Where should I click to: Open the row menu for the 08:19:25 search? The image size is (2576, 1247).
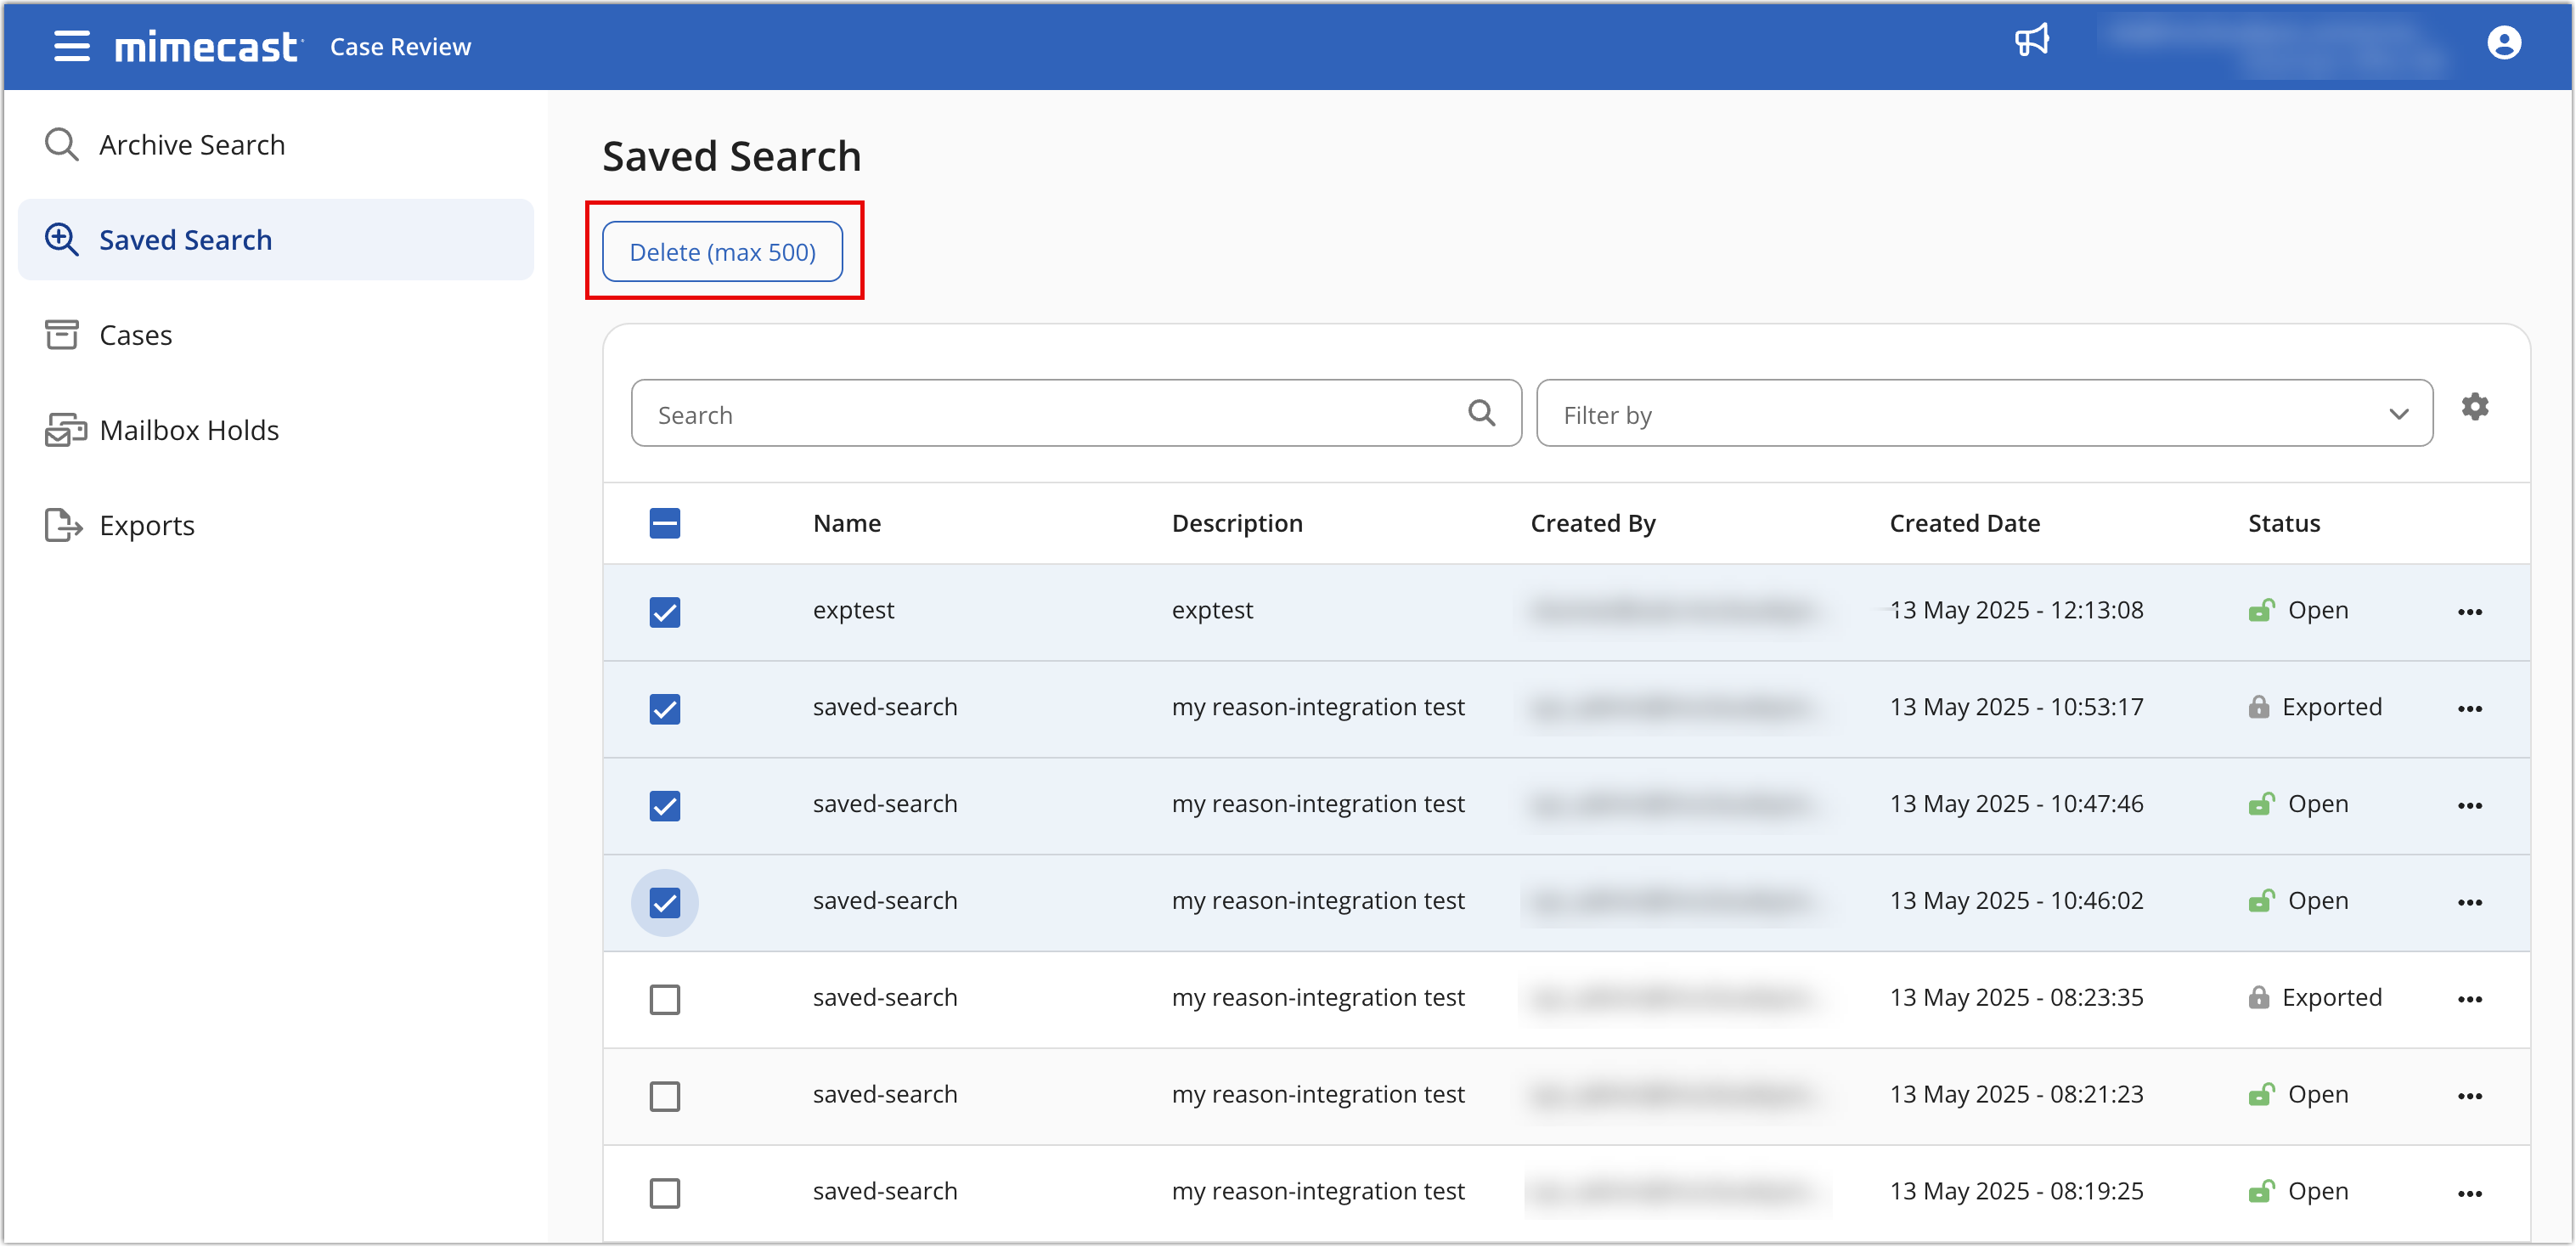[x=2469, y=1193]
